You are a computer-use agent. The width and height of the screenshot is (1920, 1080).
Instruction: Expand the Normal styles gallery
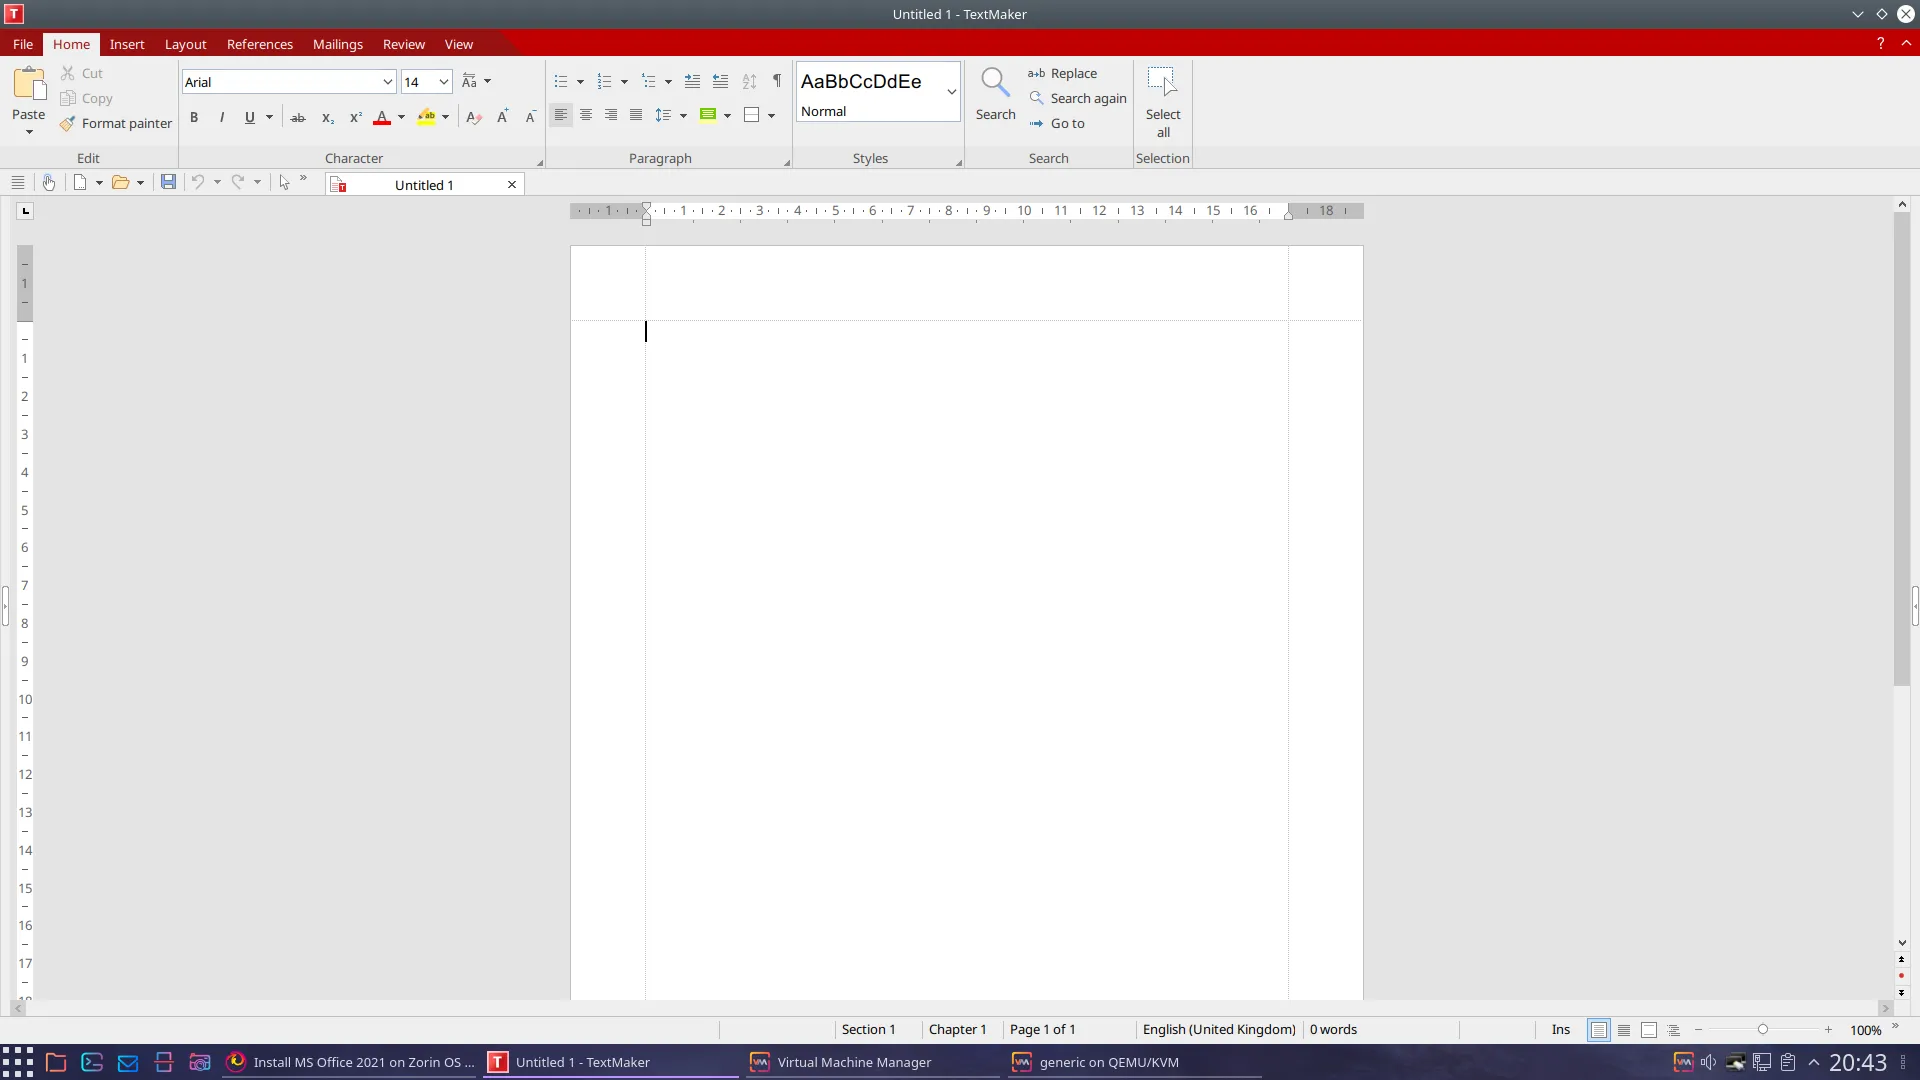[951, 91]
